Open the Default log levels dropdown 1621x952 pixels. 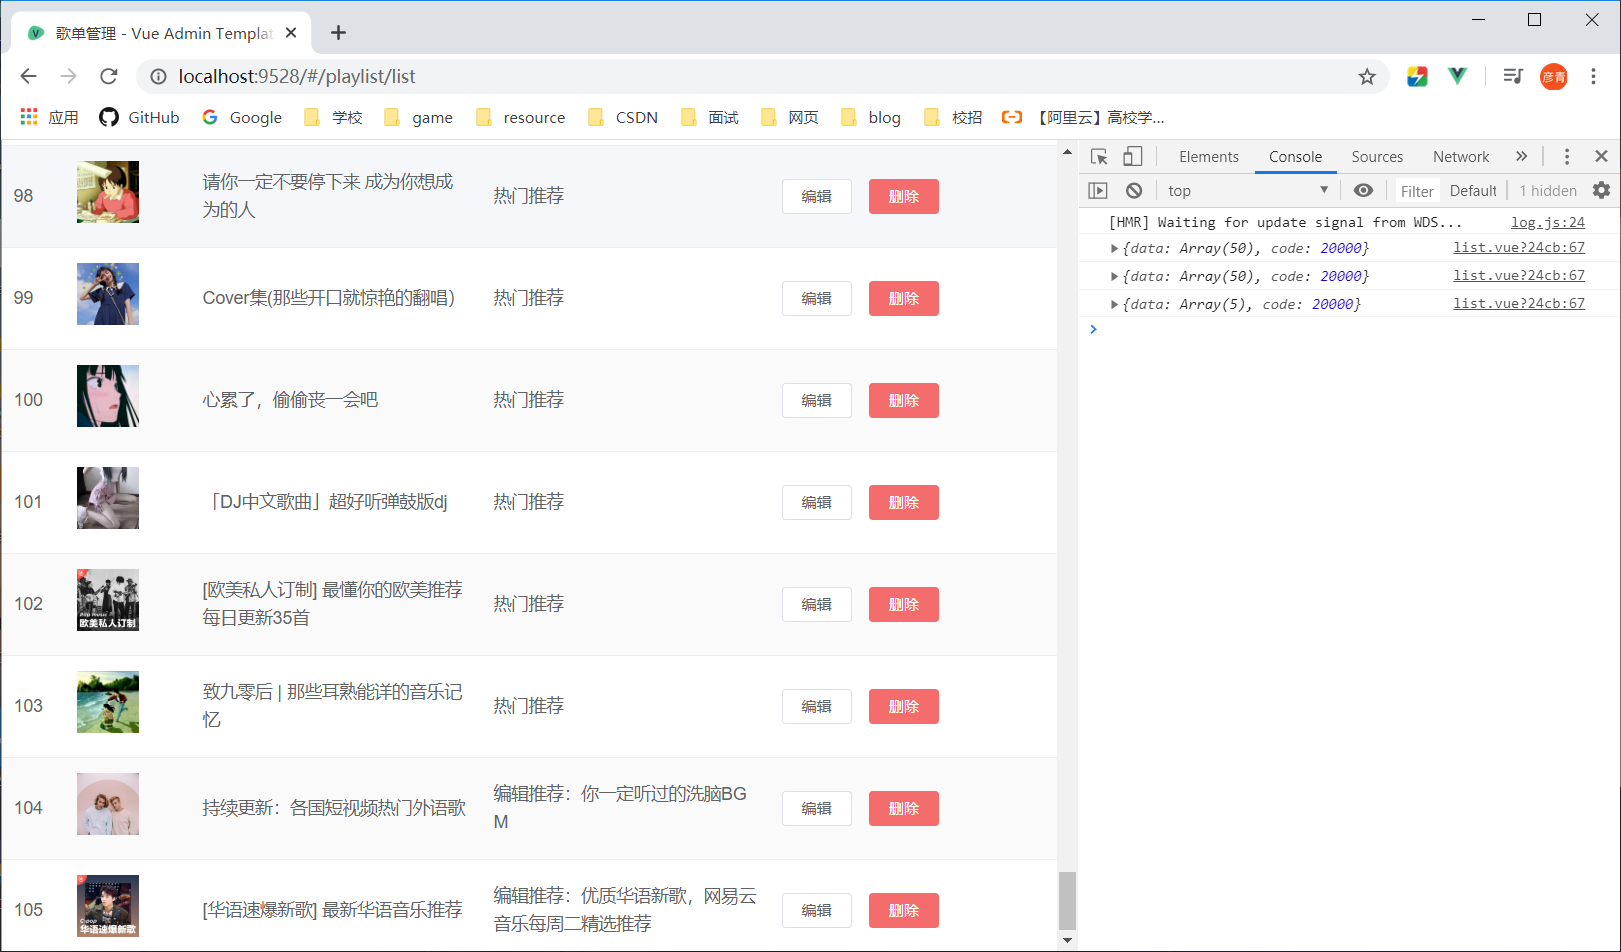coord(1472,190)
